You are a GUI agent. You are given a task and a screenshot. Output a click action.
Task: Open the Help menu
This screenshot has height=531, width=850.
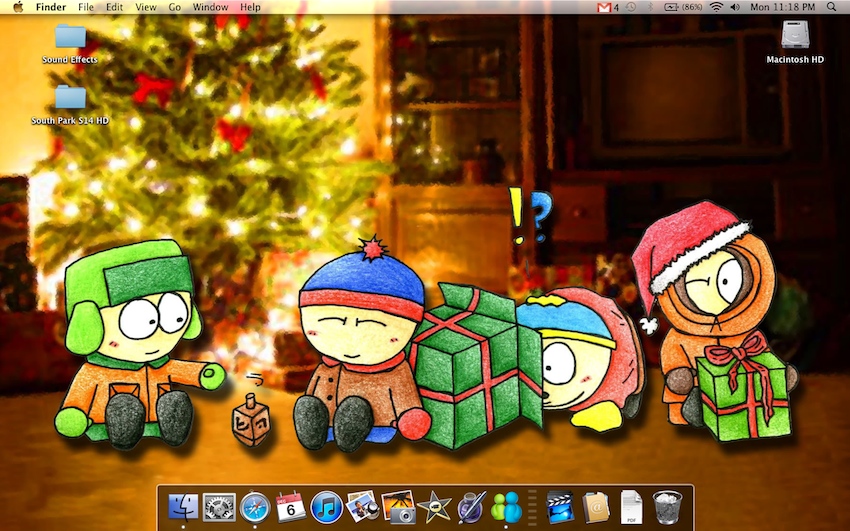click(x=250, y=7)
